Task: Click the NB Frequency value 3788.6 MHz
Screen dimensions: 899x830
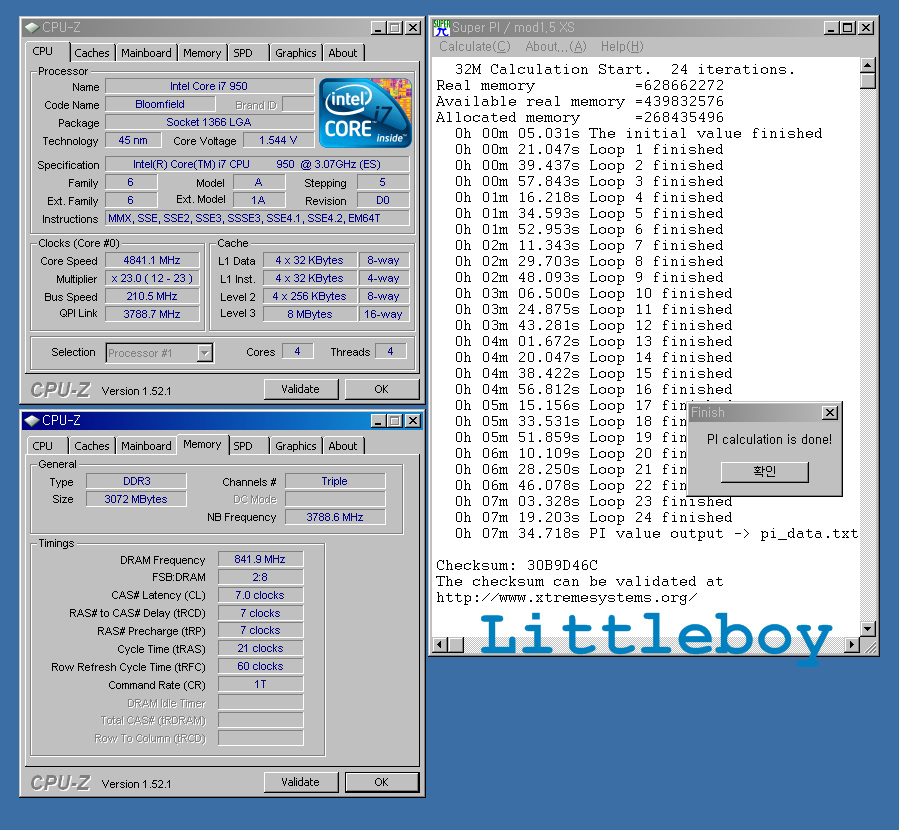Action: pyautogui.click(x=335, y=517)
